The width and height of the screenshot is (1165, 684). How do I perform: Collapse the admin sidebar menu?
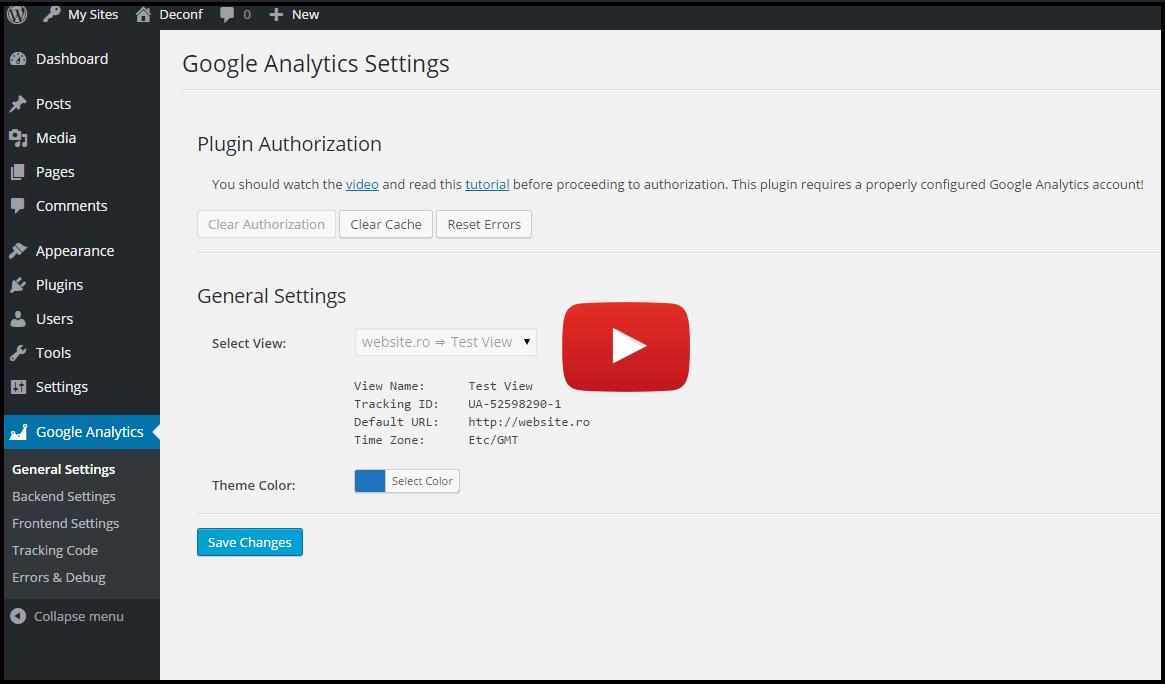(x=67, y=616)
